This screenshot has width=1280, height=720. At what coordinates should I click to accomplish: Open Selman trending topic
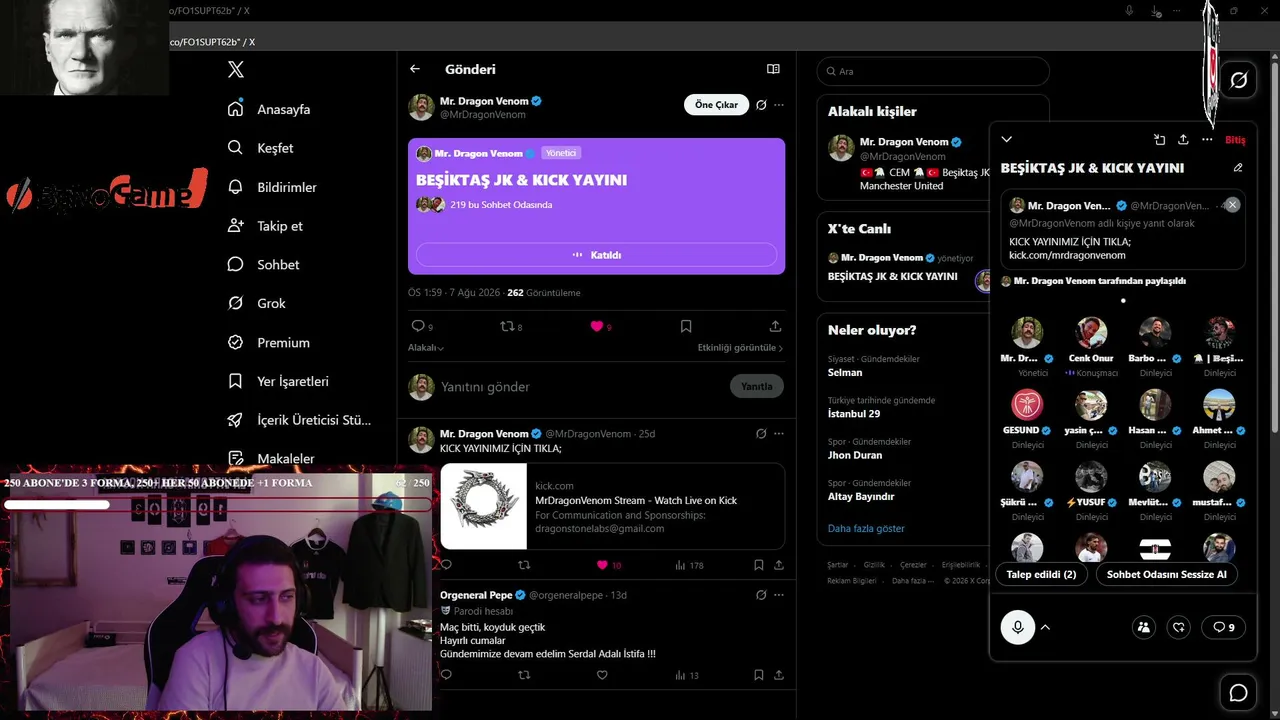pyautogui.click(x=845, y=372)
